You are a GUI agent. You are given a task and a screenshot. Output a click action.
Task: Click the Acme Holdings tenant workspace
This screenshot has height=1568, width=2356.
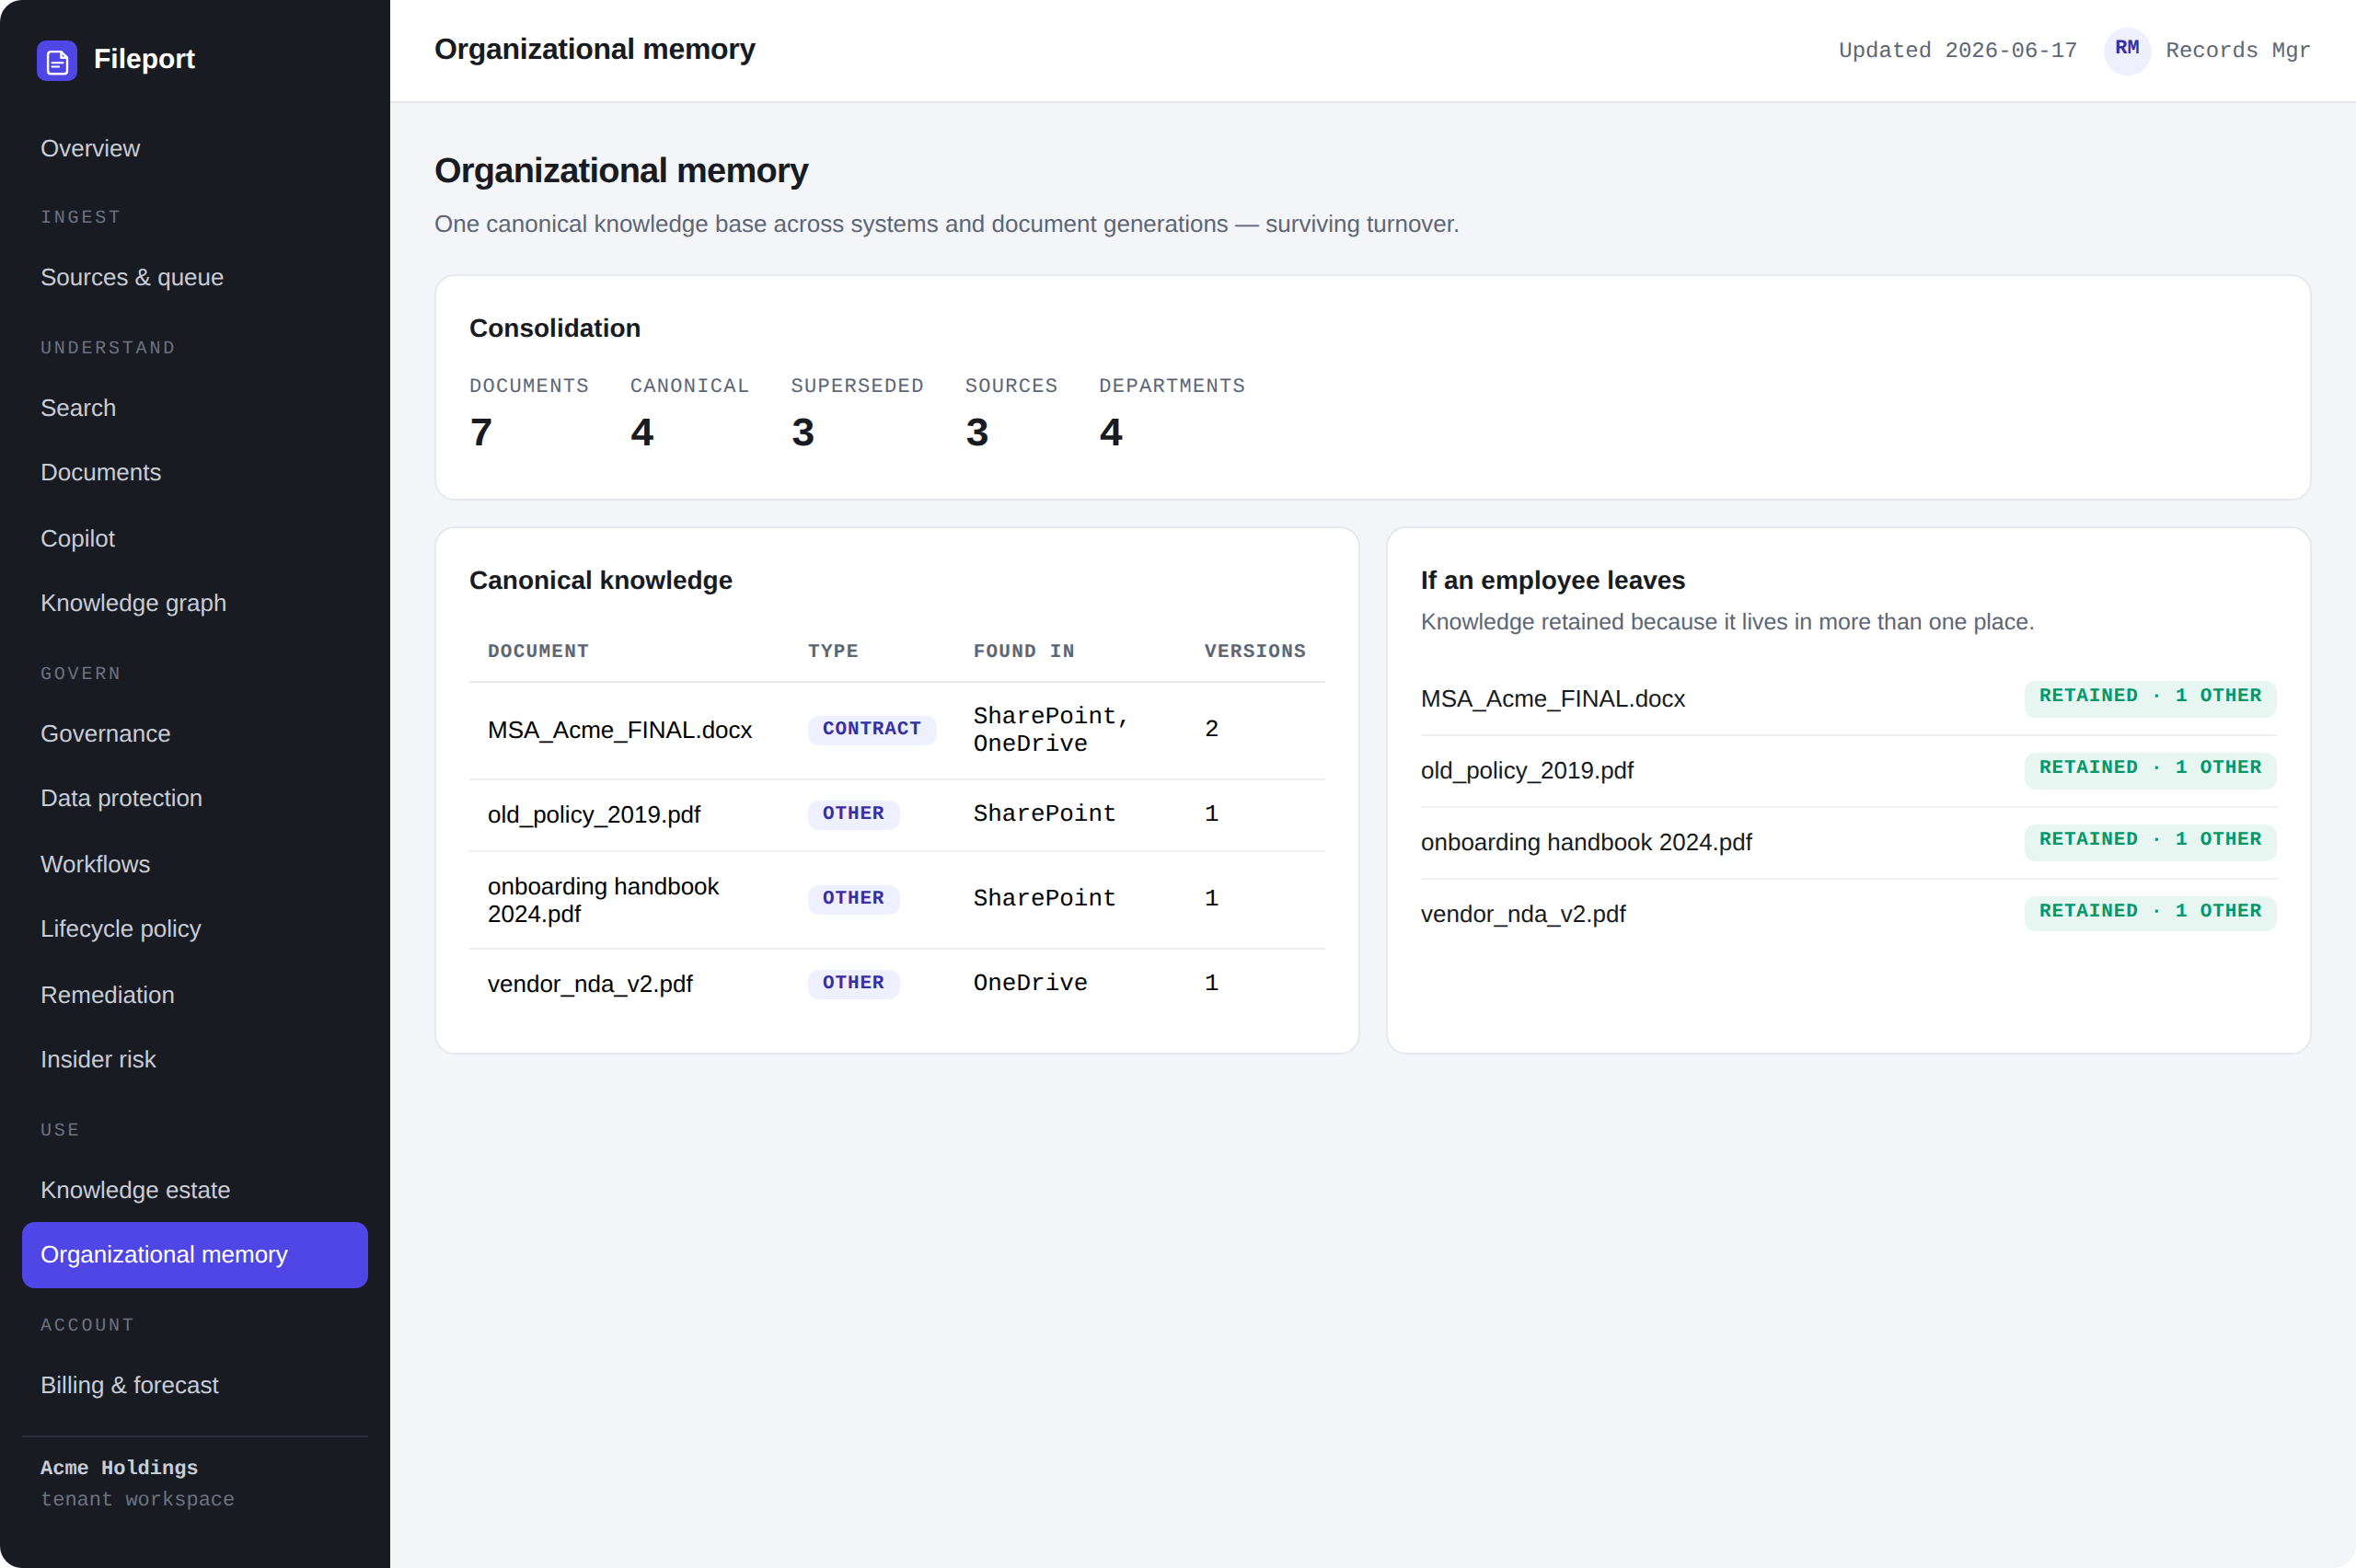tap(138, 1483)
